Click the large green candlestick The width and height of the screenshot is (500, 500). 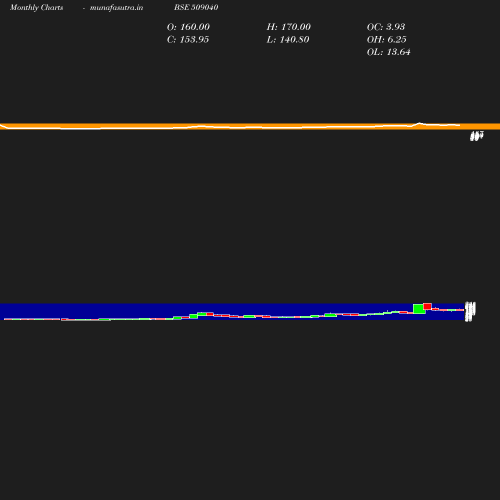point(419,309)
